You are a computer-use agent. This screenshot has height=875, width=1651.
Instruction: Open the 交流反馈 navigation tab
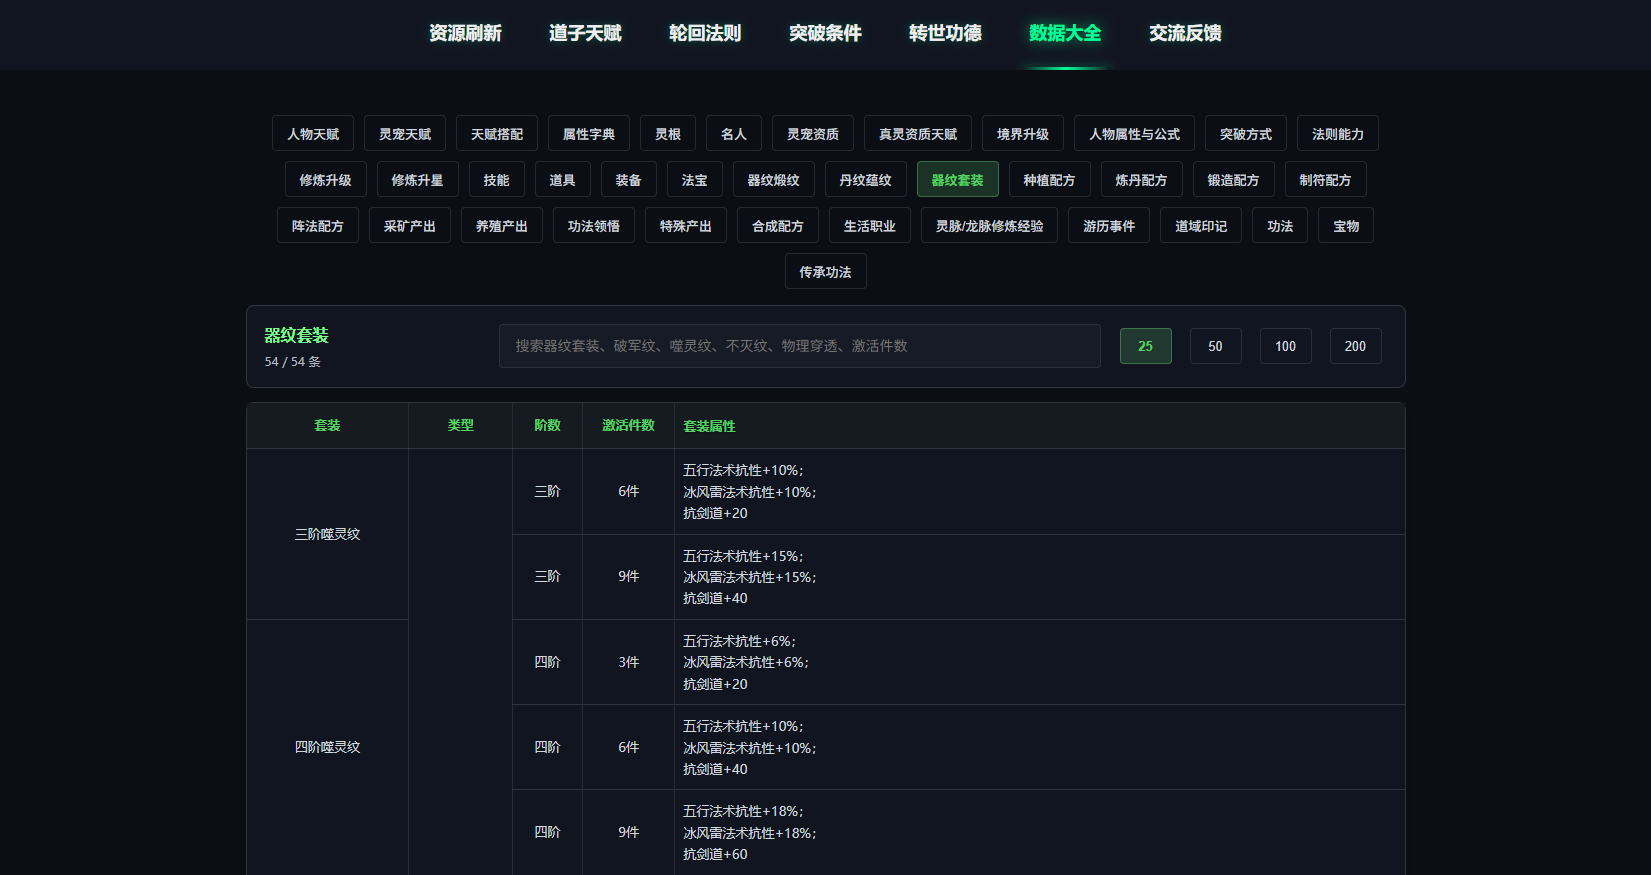[x=1185, y=33]
